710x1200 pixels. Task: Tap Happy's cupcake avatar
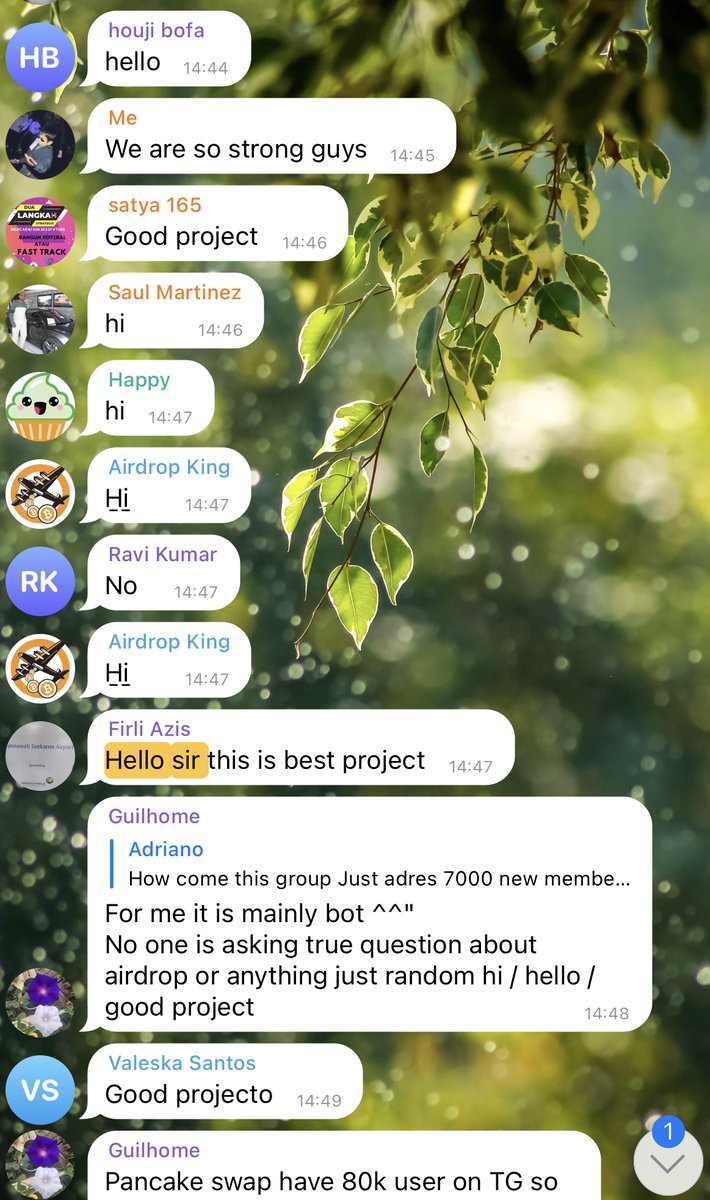click(40, 407)
